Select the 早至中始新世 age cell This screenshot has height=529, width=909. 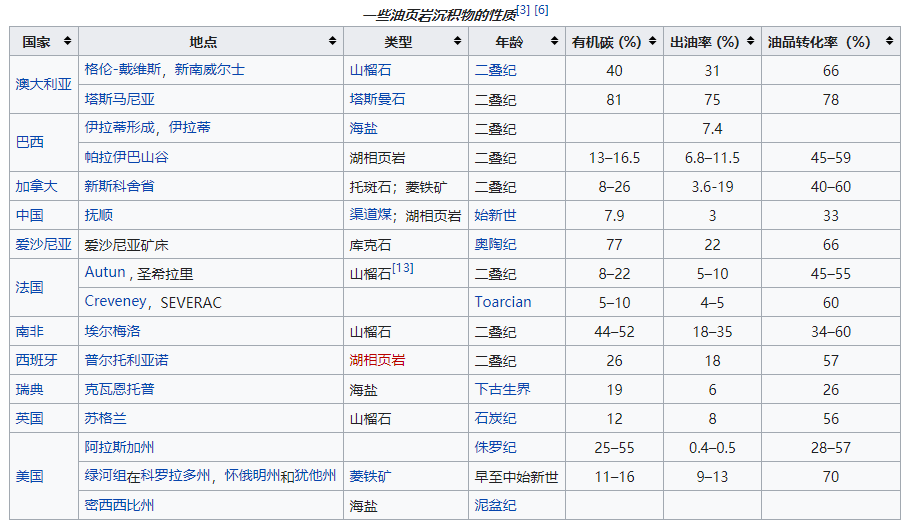click(x=517, y=476)
